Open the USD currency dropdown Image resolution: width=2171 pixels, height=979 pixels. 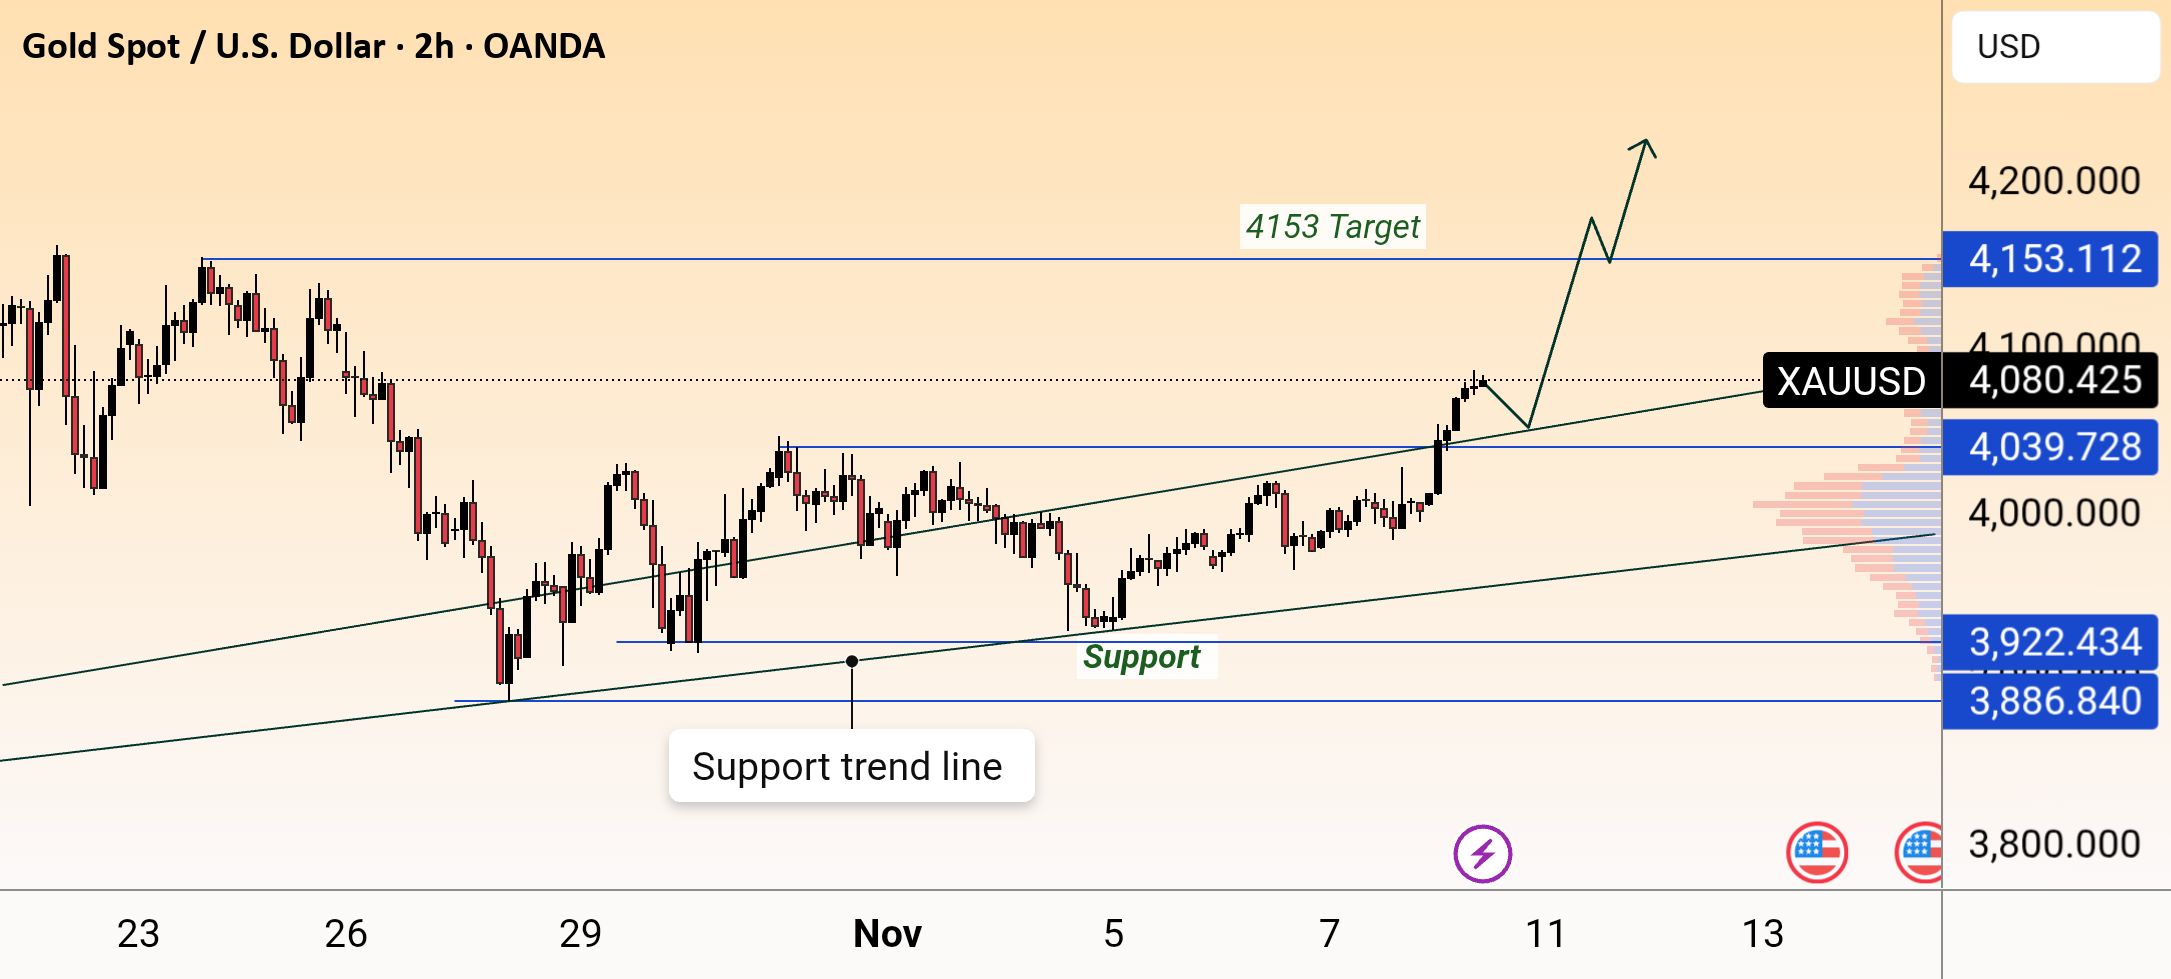click(2054, 47)
